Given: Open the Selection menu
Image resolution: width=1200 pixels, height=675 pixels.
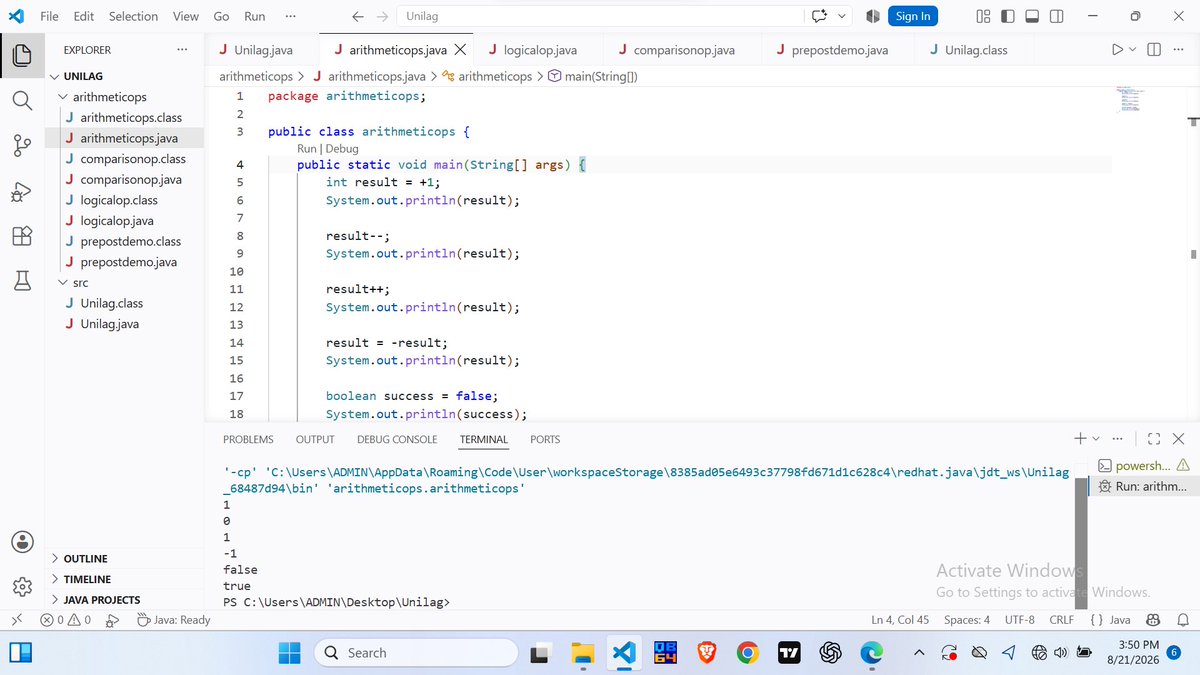Looking at the screenshot, I should coord(133,16).
